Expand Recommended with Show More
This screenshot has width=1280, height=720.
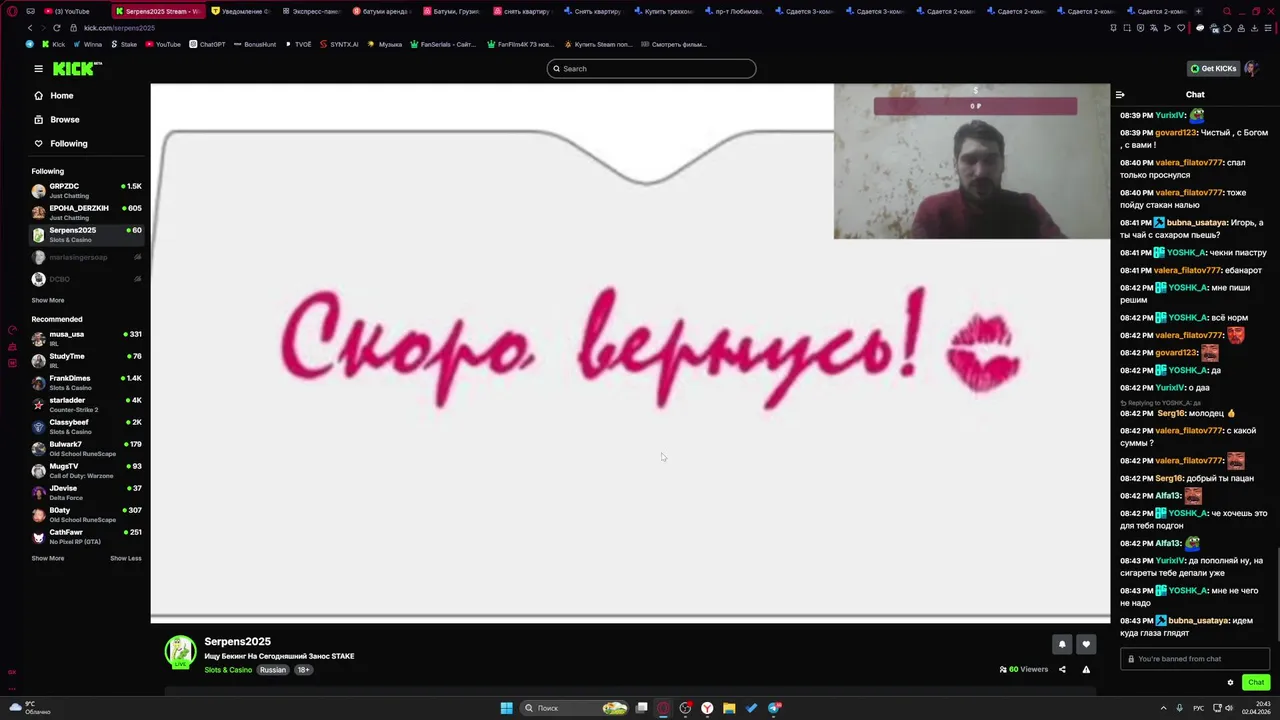pos(47,558)
